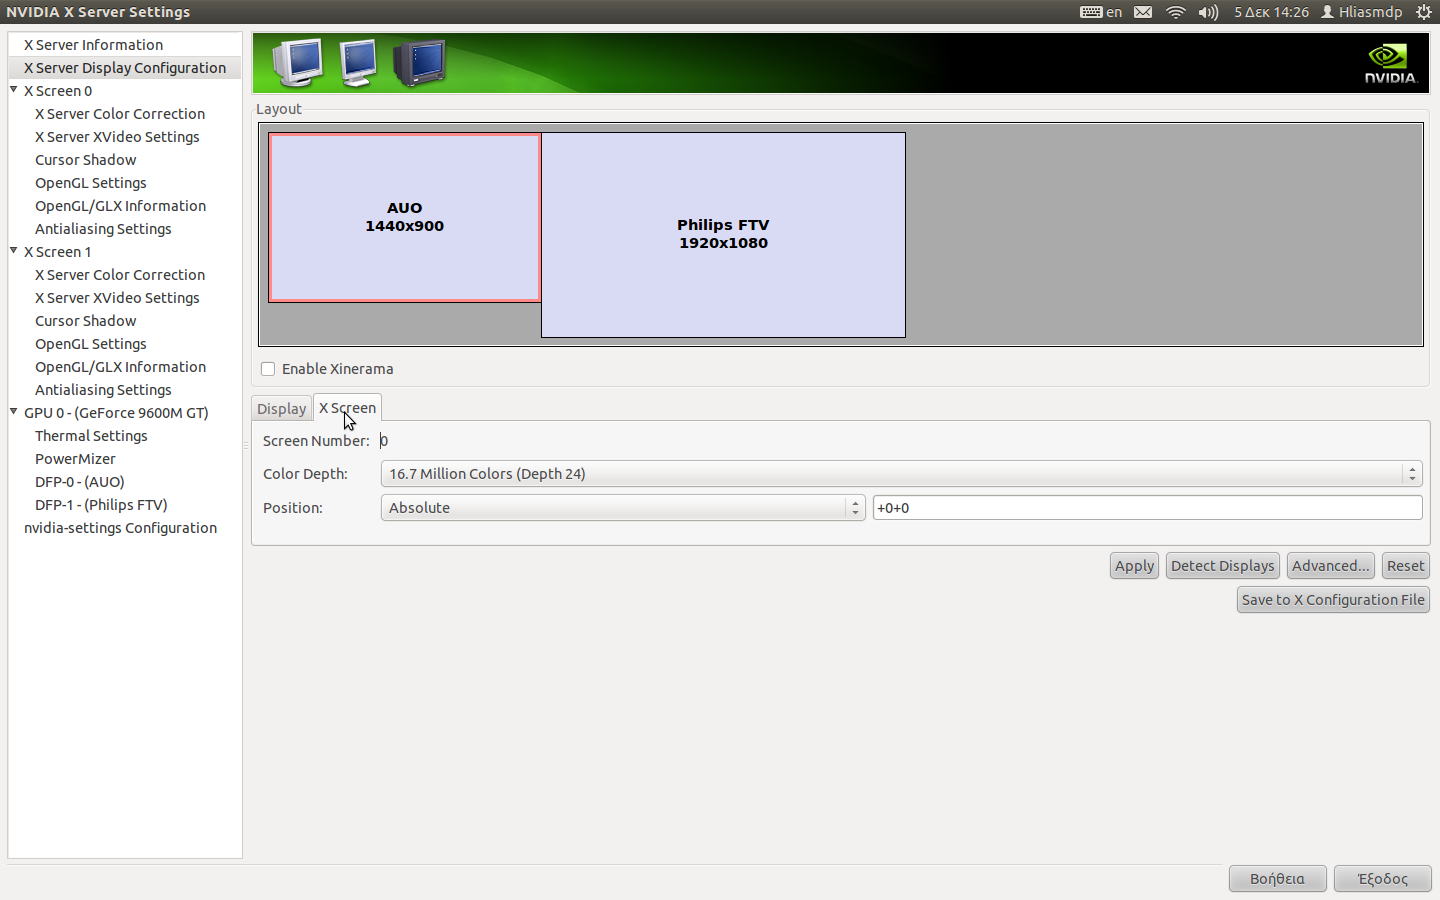Open the Hliasmdp user menu
The width and height of the screenshot is (1440, 900).
tap(1361, 12)
